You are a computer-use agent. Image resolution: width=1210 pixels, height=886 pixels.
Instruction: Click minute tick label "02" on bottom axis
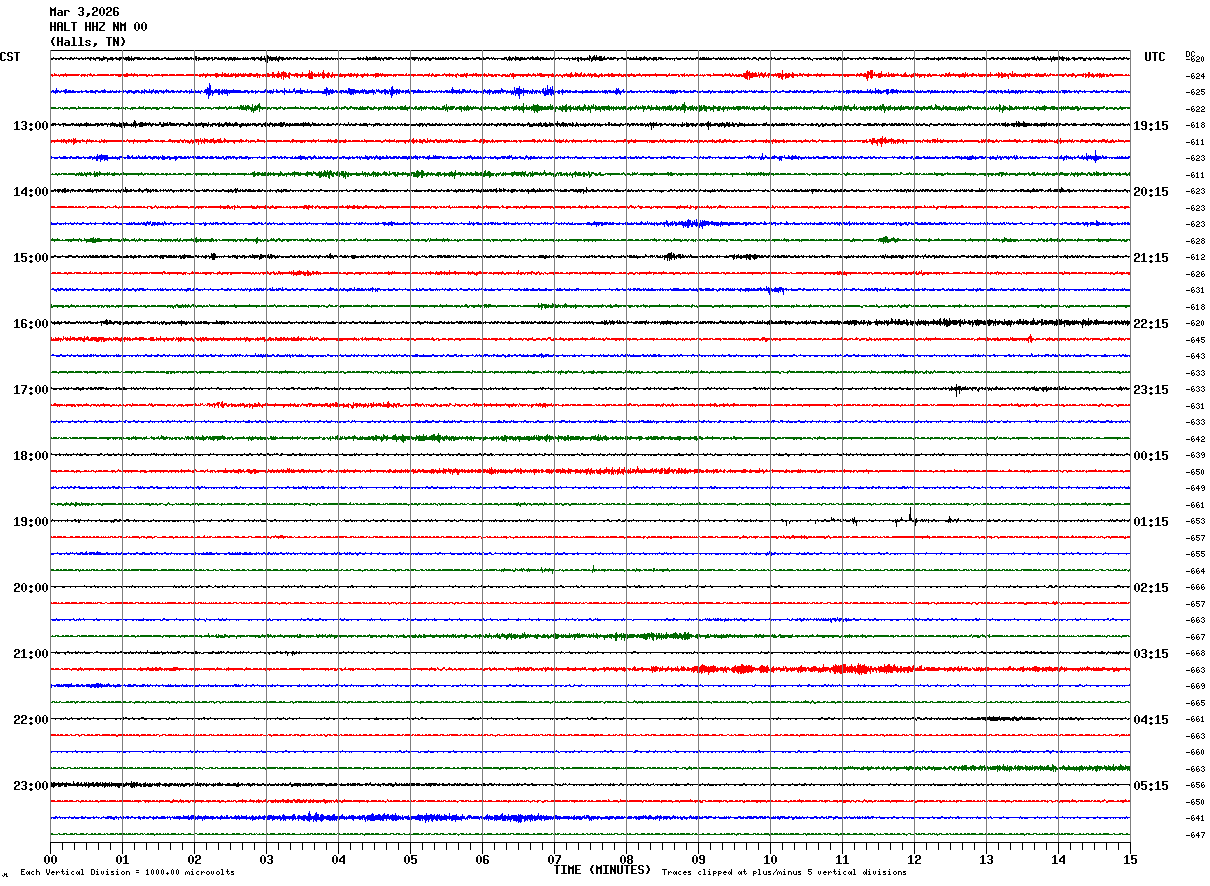pos(194,859)
